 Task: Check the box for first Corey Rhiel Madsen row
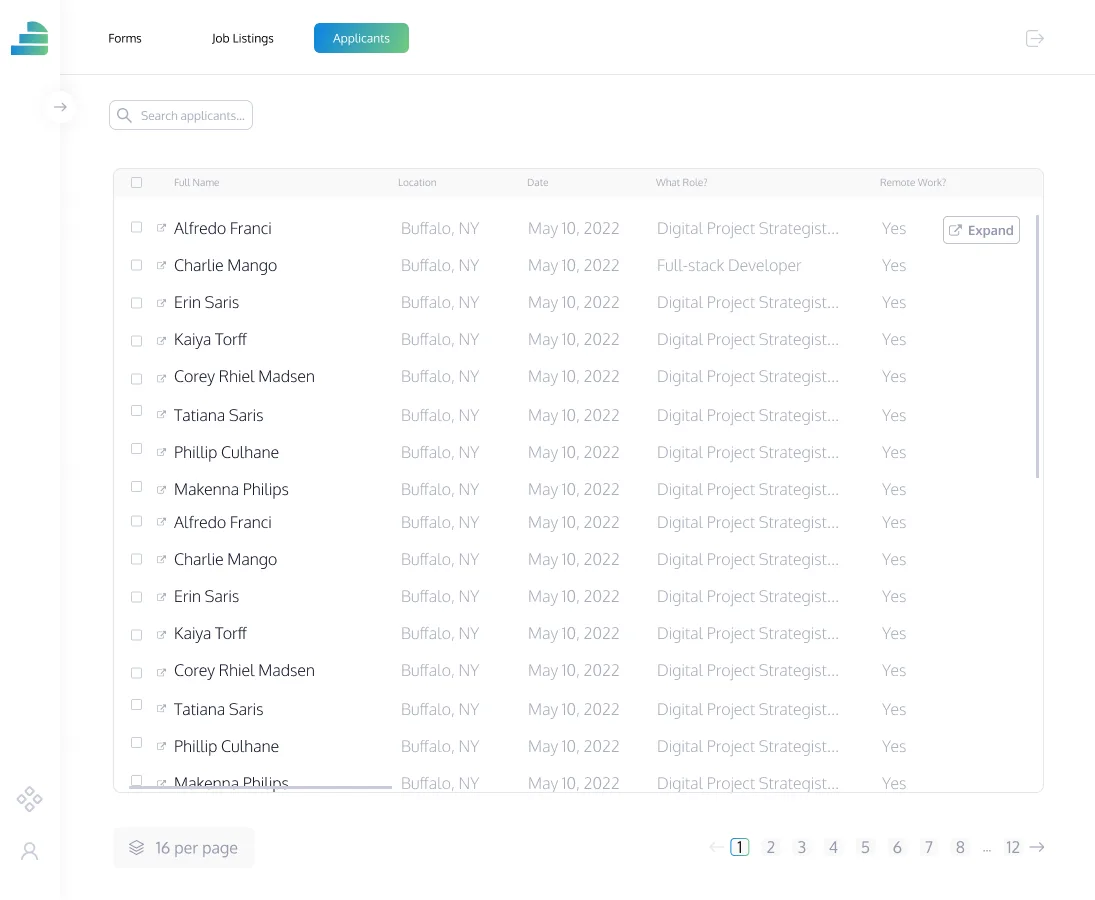click(x=136, y=378)
